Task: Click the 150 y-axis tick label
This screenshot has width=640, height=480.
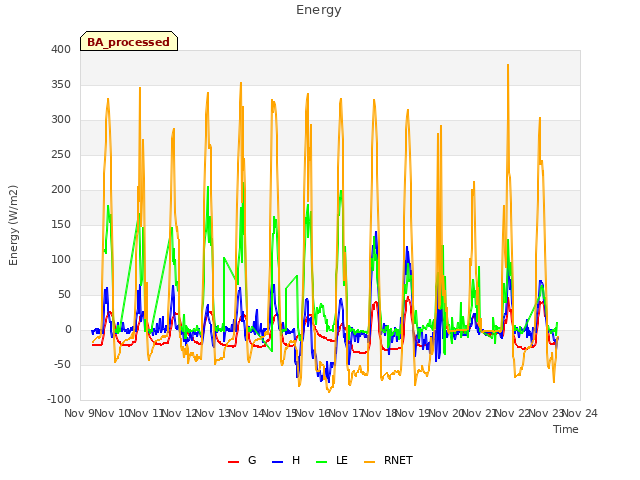Action: click(x=61, y=224)
